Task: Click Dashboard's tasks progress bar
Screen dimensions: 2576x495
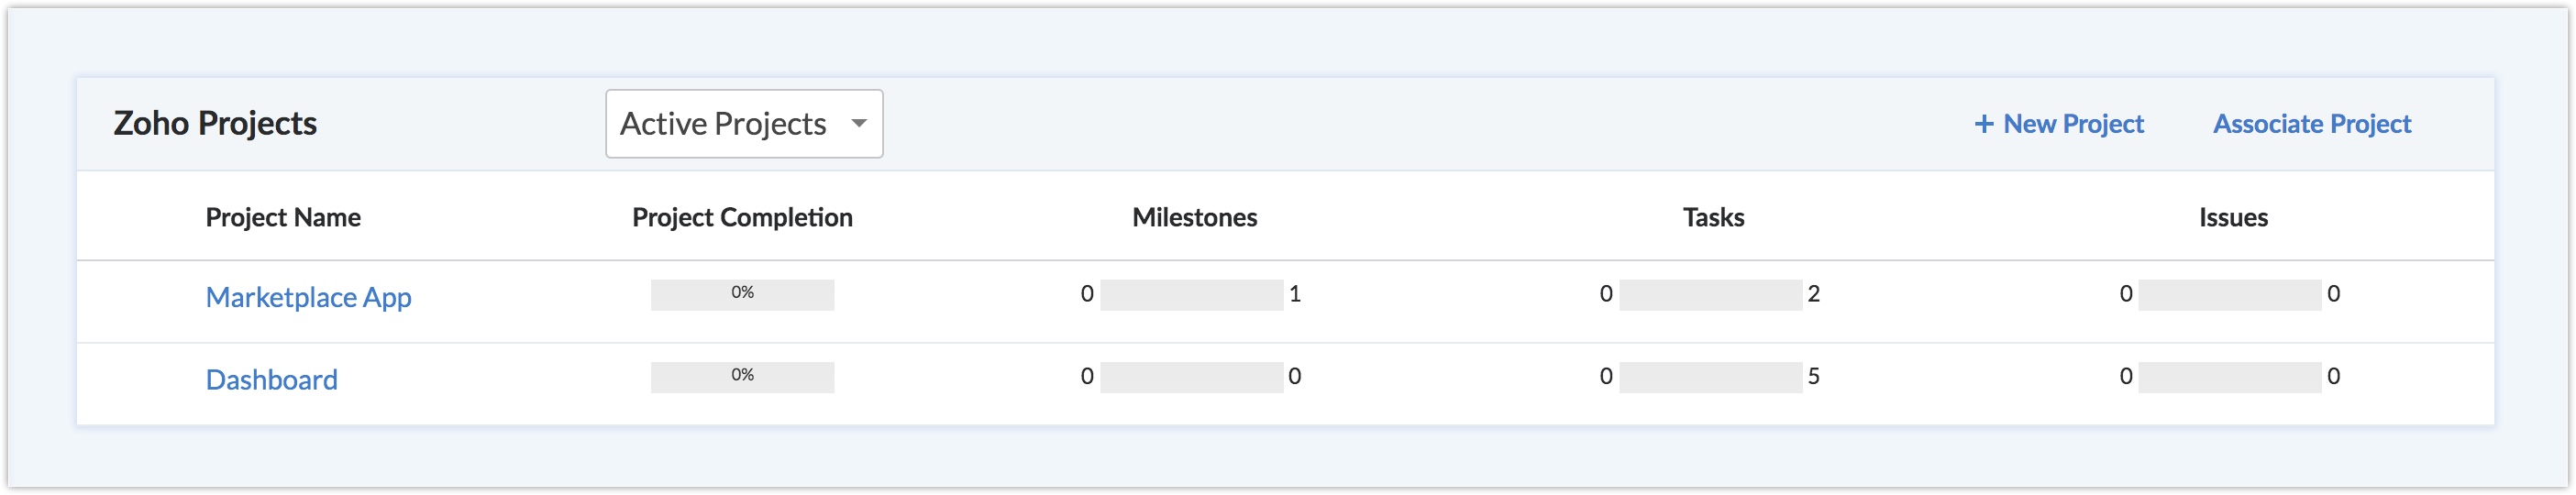Action: click(1710, 377)
